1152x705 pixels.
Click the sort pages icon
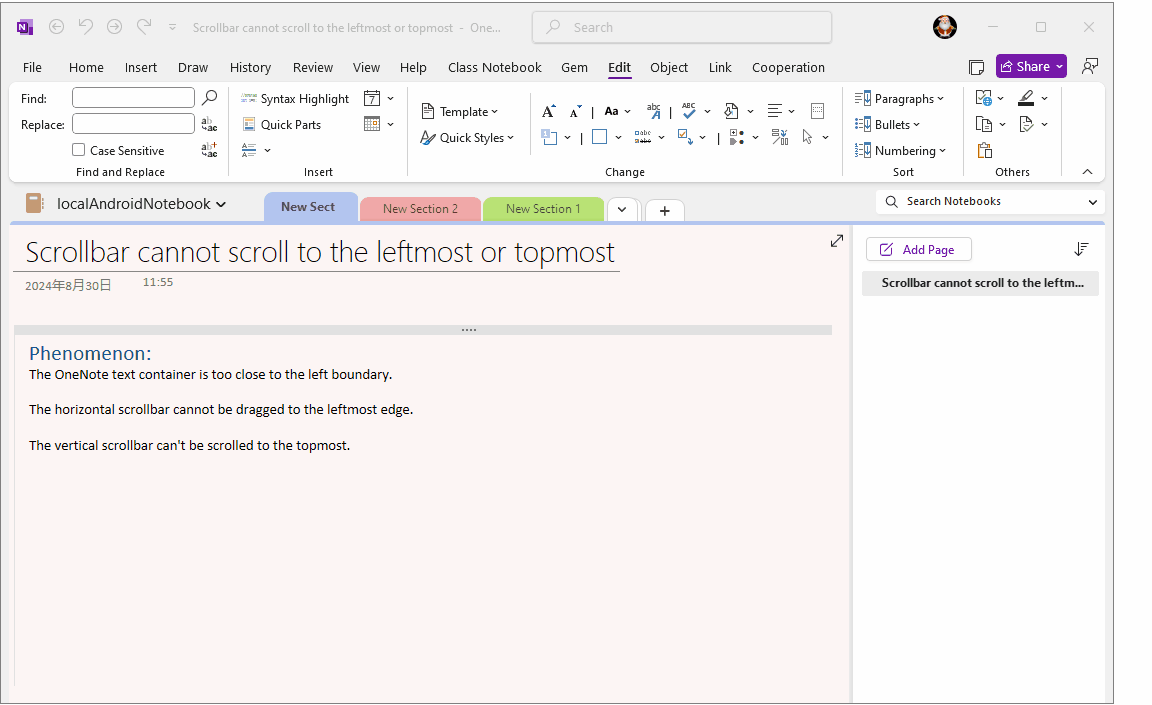click(x=1081, y=249)
